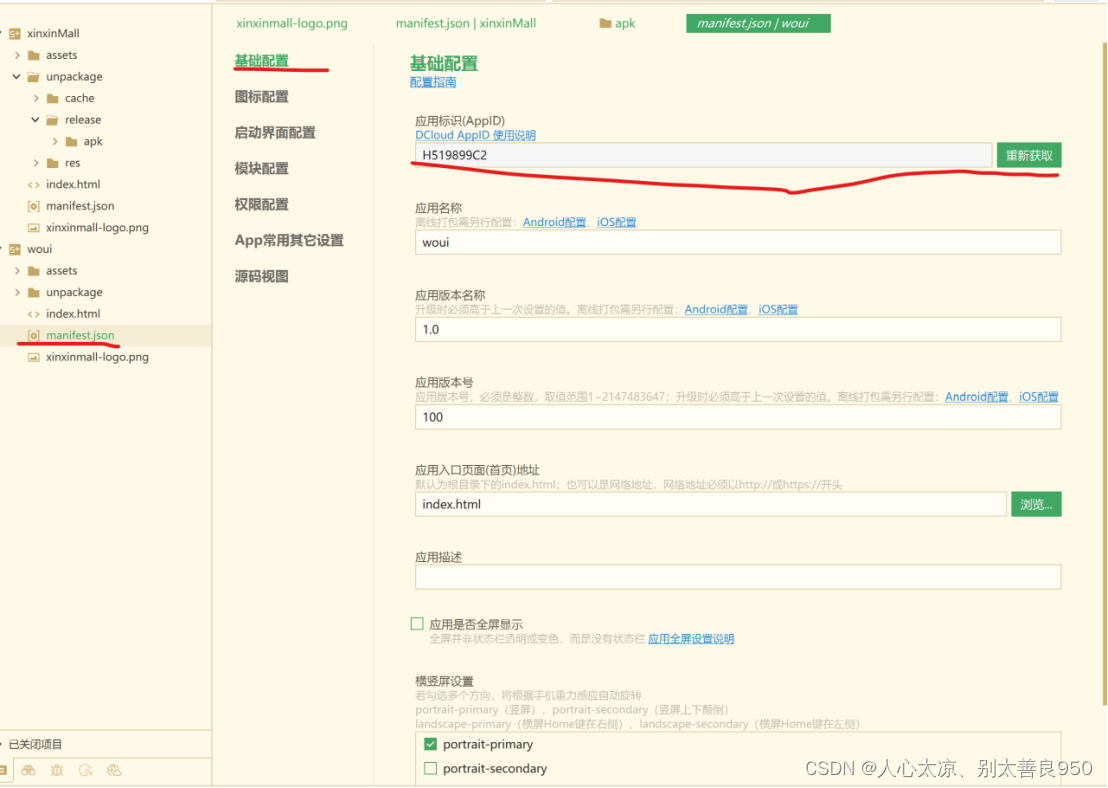Enable the 应用是否全屏显示 checkbox
This screenshot has height=788, width=1108.
[x=417, y=623]
